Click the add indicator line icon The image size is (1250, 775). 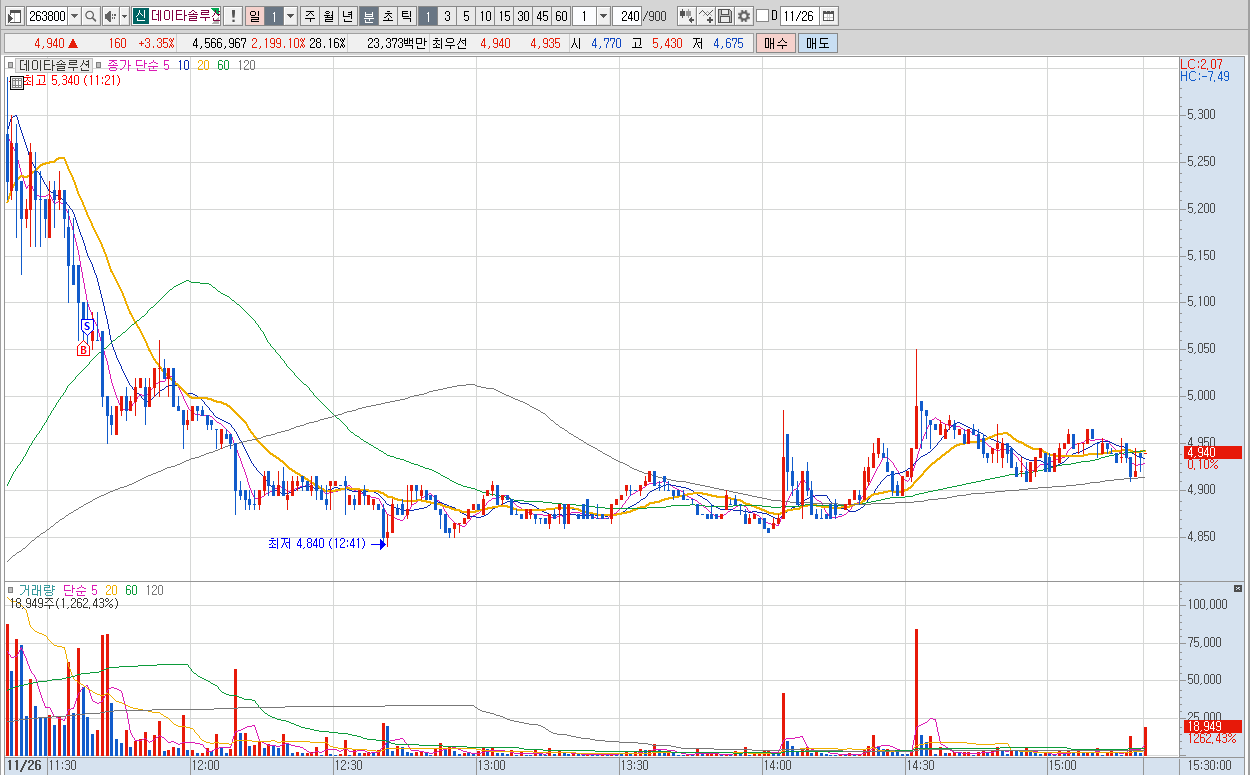(706, 16)
